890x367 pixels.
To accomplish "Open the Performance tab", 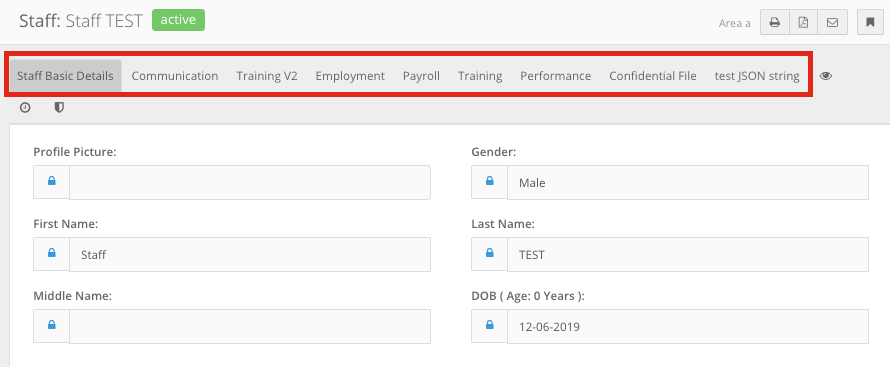I will click(556, 76).
